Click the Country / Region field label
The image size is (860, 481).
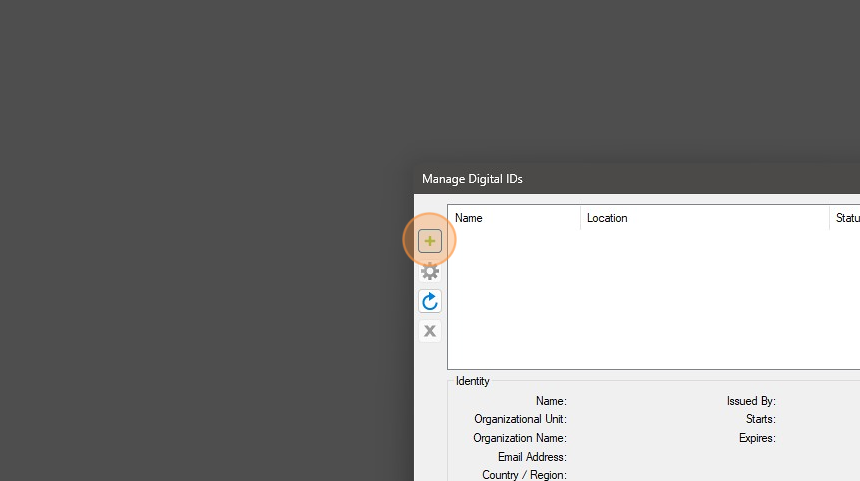coord(524,475)
